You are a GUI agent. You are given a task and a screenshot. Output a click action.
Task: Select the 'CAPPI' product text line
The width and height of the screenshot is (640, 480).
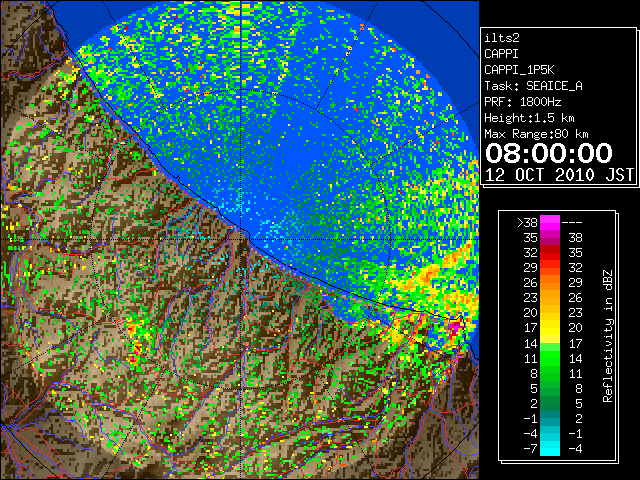501,54
